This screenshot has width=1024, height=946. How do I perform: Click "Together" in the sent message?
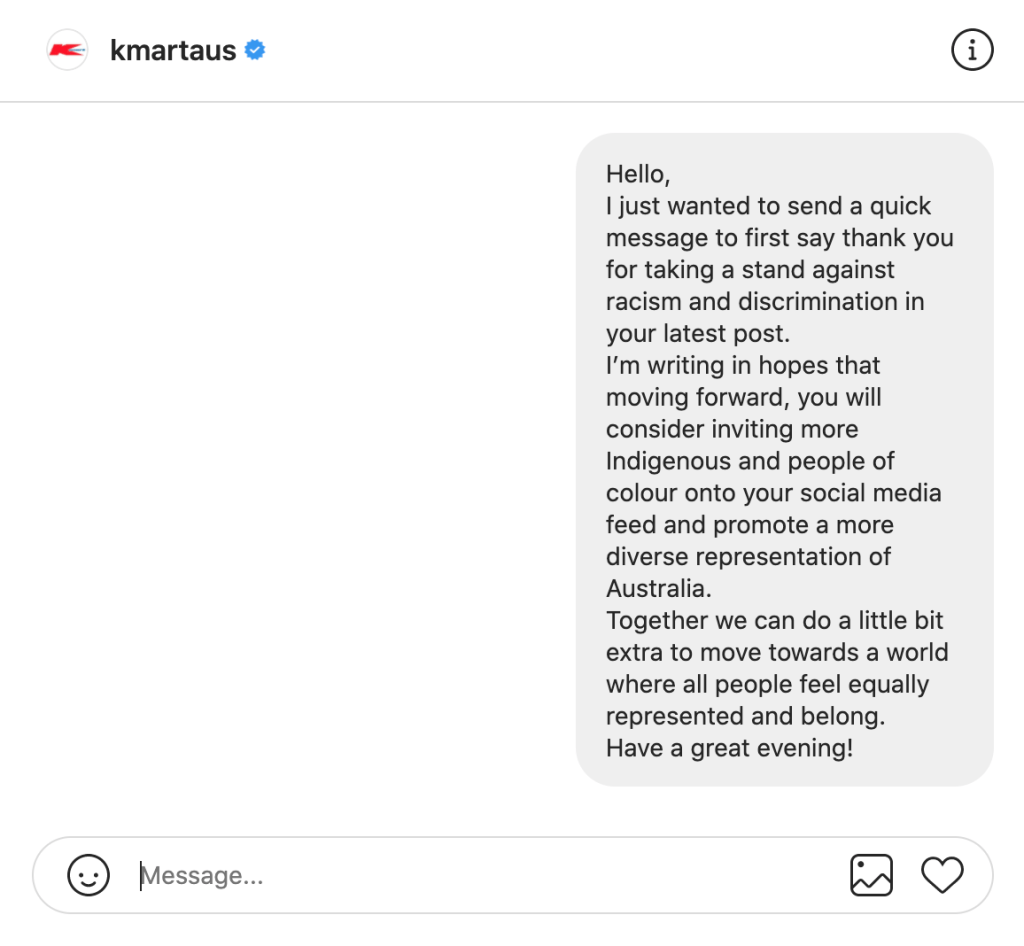(656, 620)
